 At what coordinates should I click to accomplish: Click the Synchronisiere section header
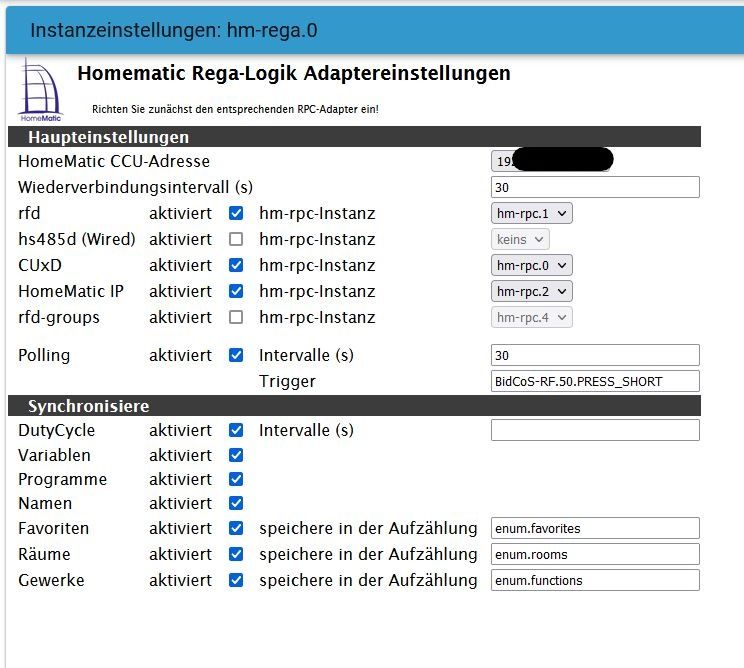click(354, 406)
